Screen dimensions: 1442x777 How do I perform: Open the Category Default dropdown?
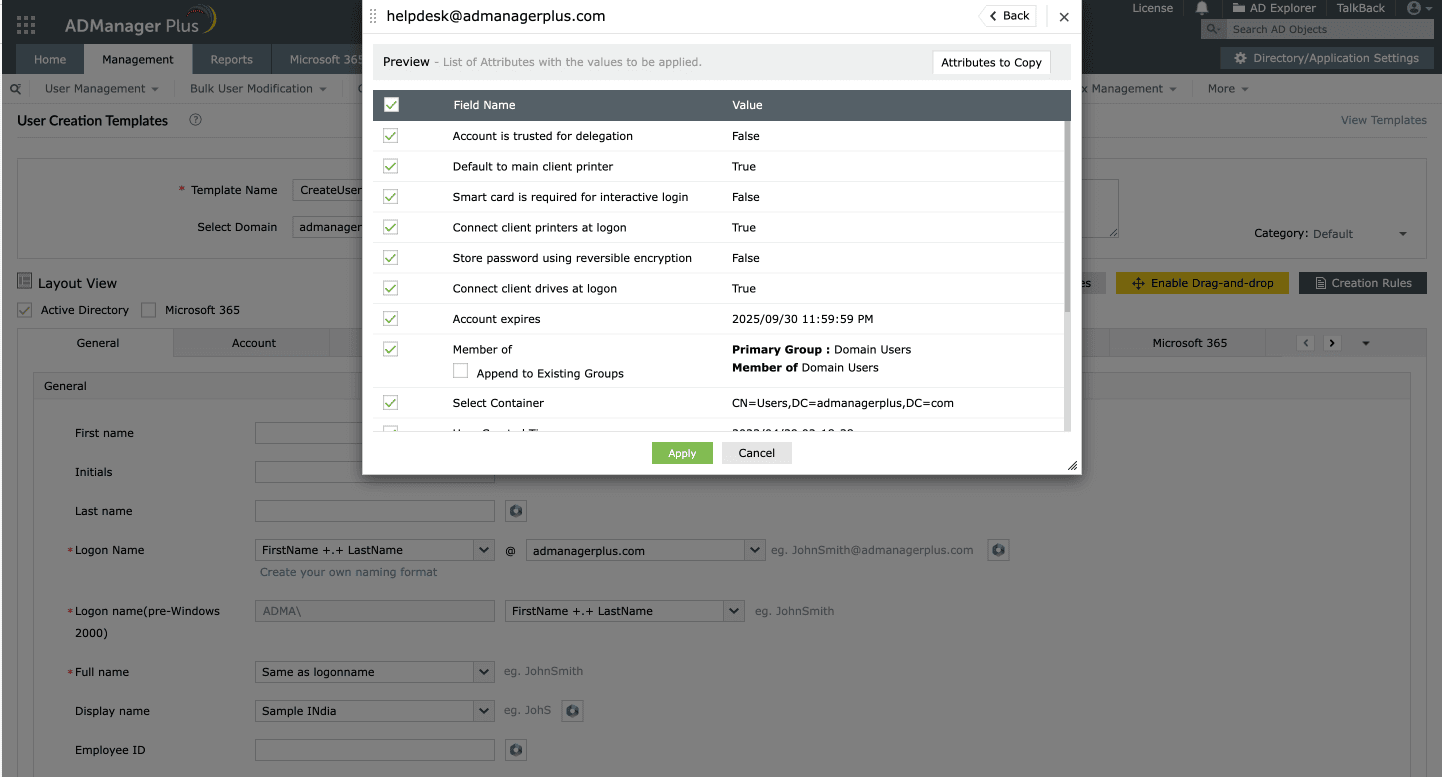(1402, 234)
